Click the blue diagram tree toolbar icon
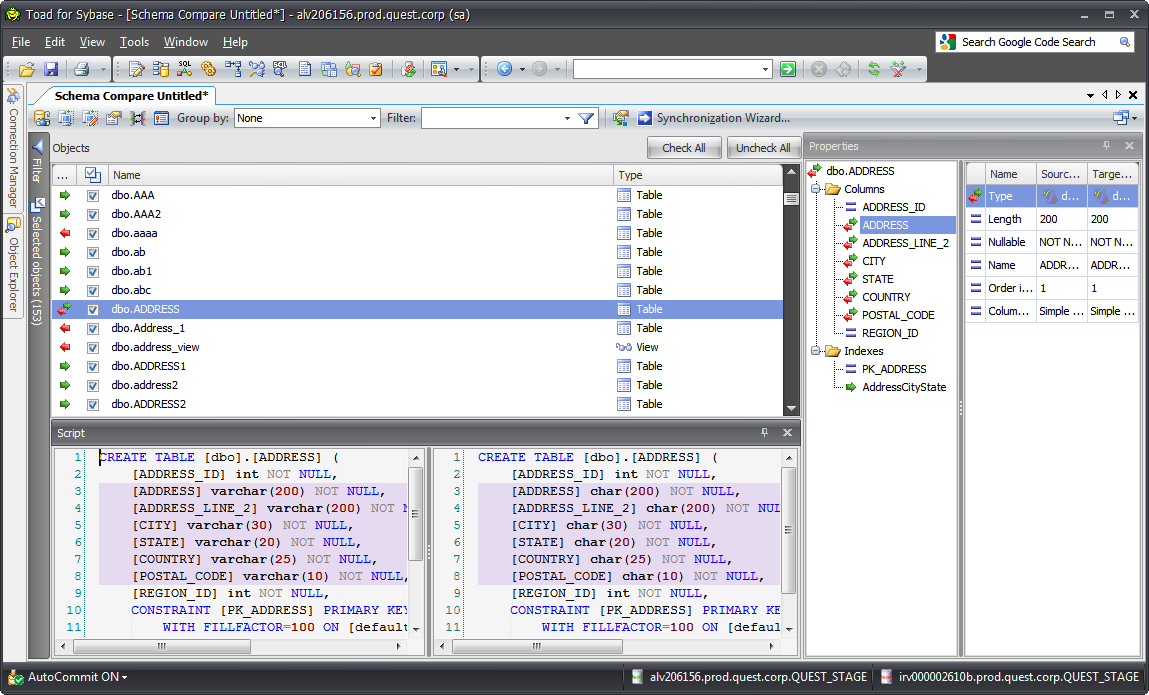This screenshot has height=695, width=1149. (233, 70)
